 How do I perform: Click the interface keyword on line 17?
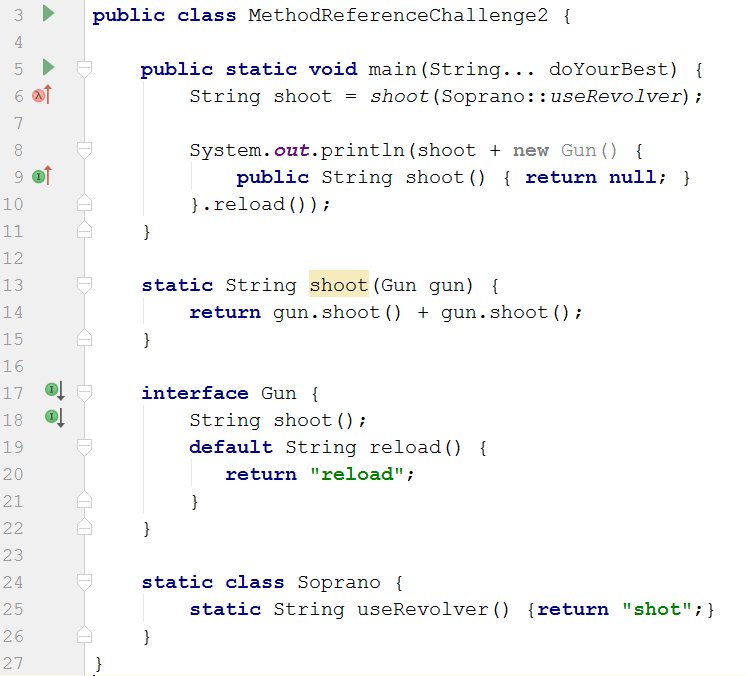click(195, 393)
